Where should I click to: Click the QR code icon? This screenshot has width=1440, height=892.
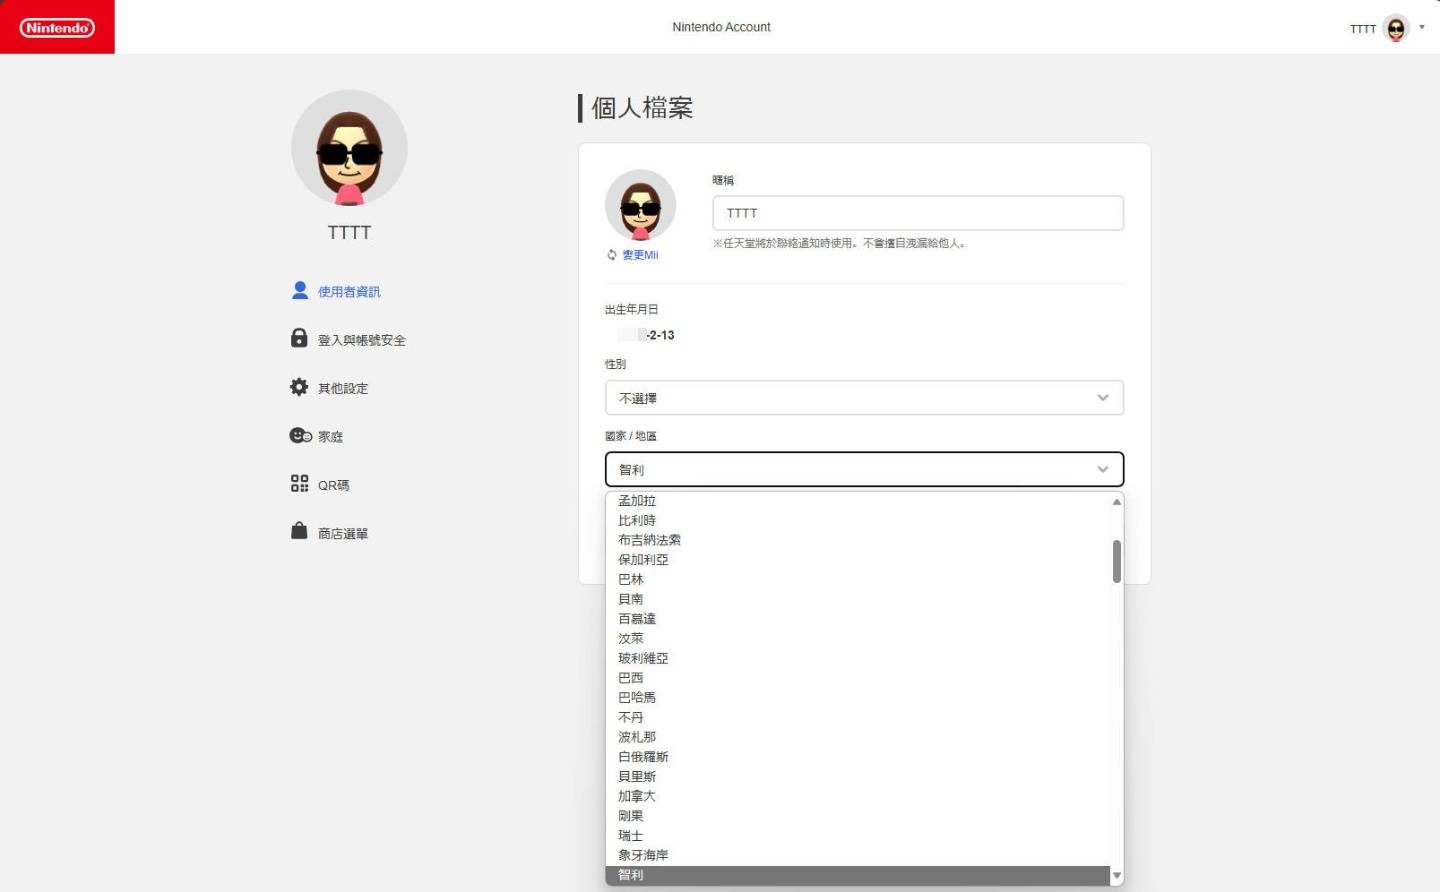299,484
